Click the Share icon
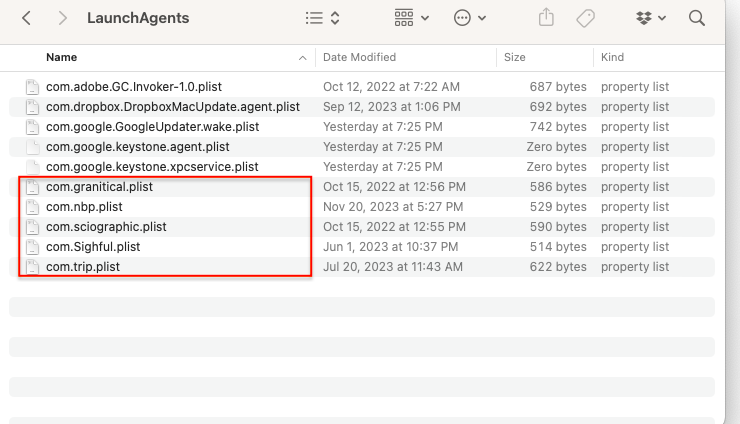Screen dimensions: 740x424 [546, 18]
